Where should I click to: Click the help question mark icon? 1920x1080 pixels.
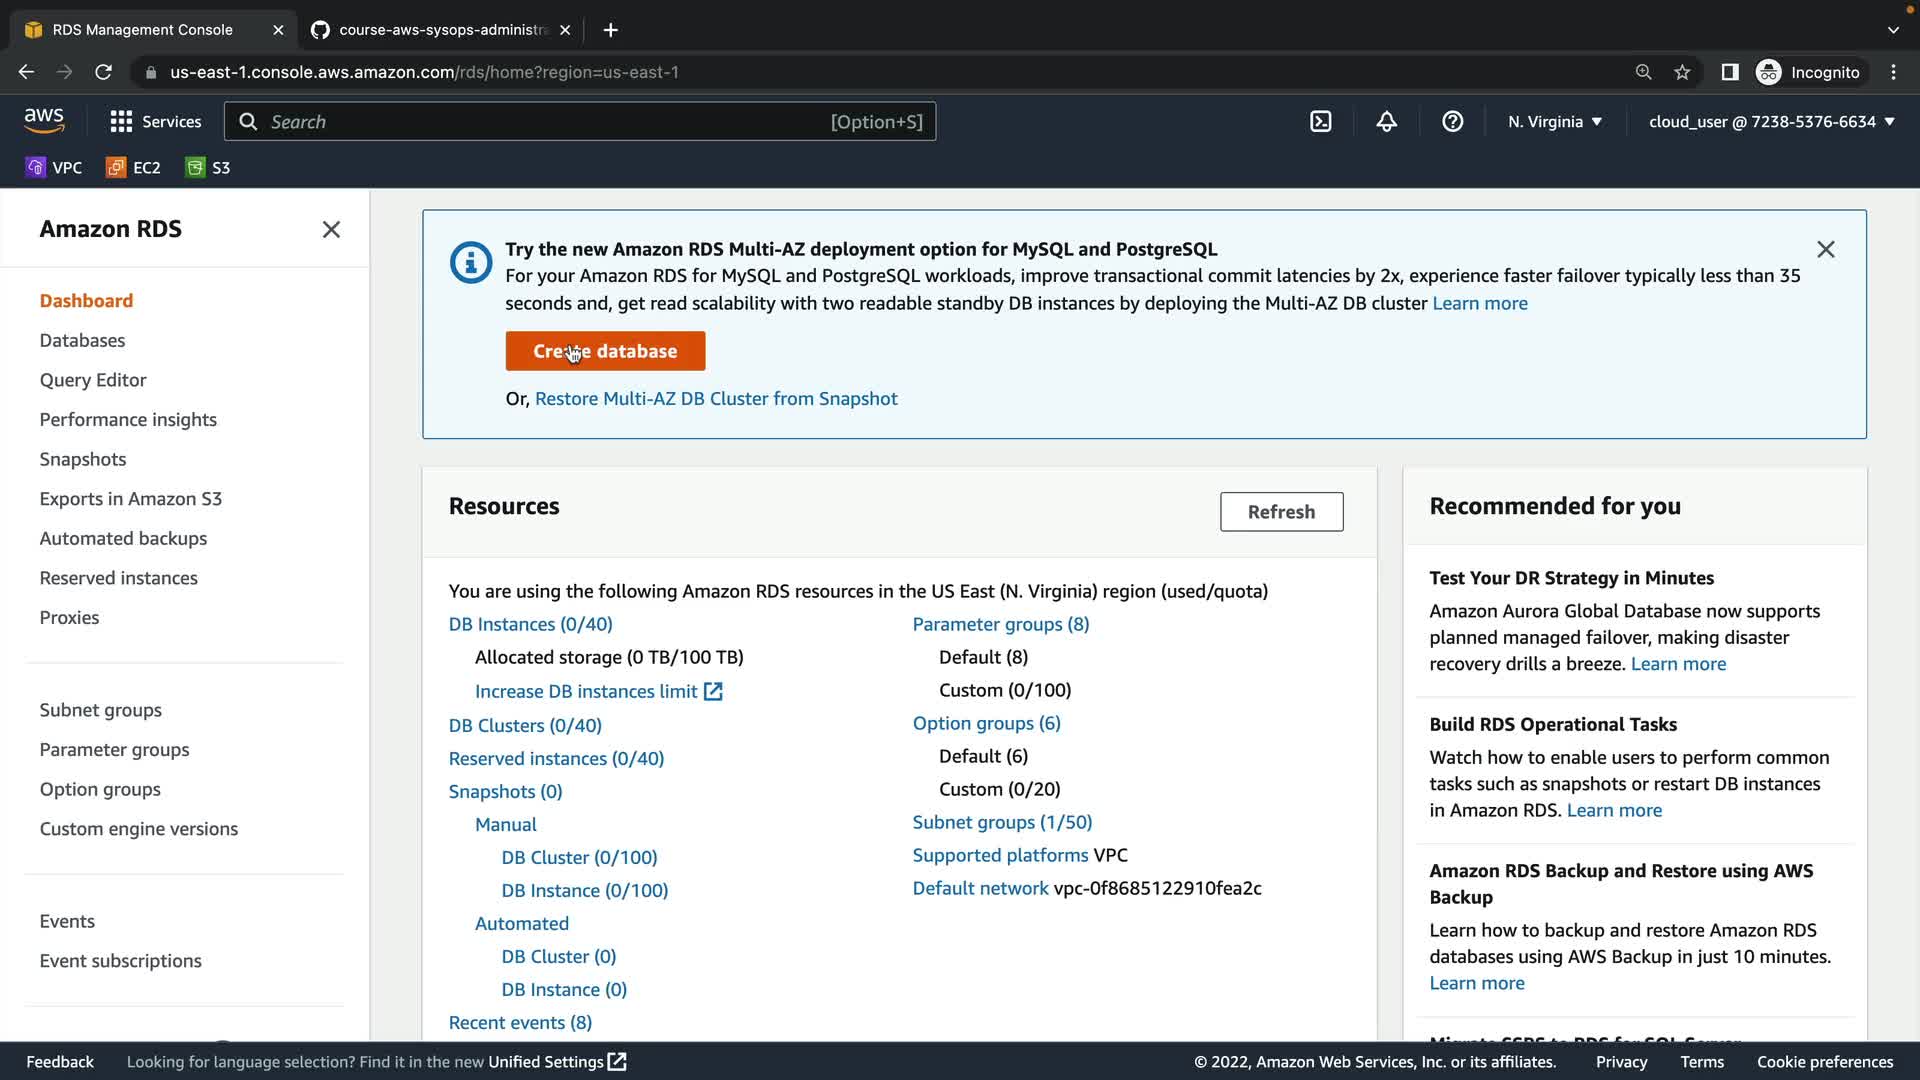(x=1452, y=121)
